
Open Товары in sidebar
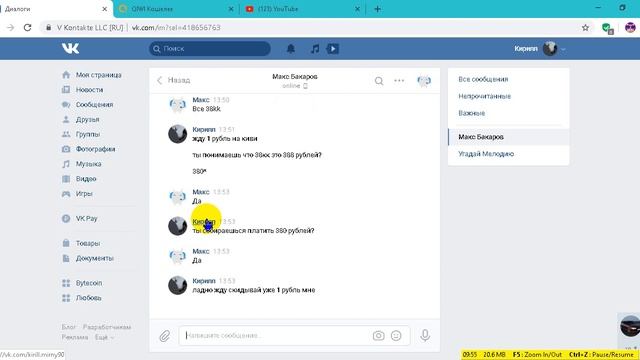[x=88, y=243]
